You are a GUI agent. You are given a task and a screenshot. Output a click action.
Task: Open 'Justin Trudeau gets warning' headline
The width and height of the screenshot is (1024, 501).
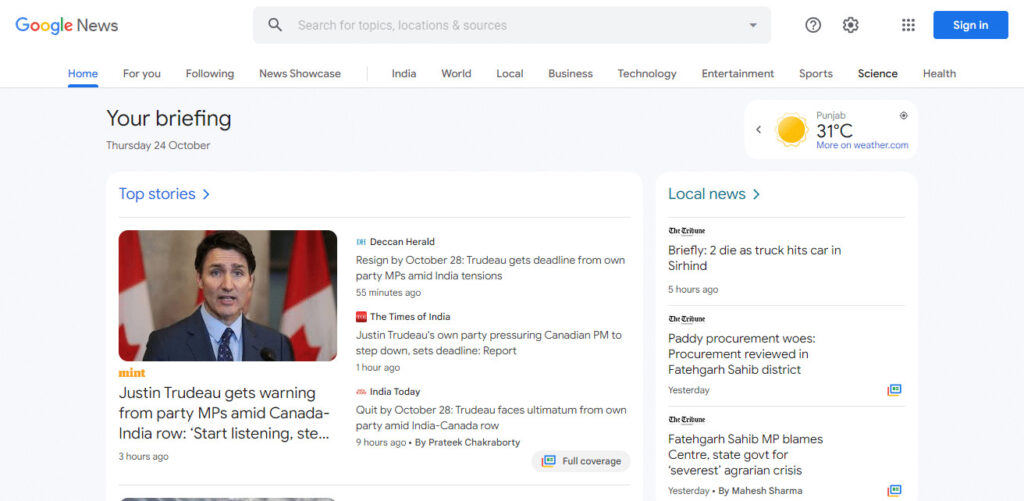pos(224,413)
